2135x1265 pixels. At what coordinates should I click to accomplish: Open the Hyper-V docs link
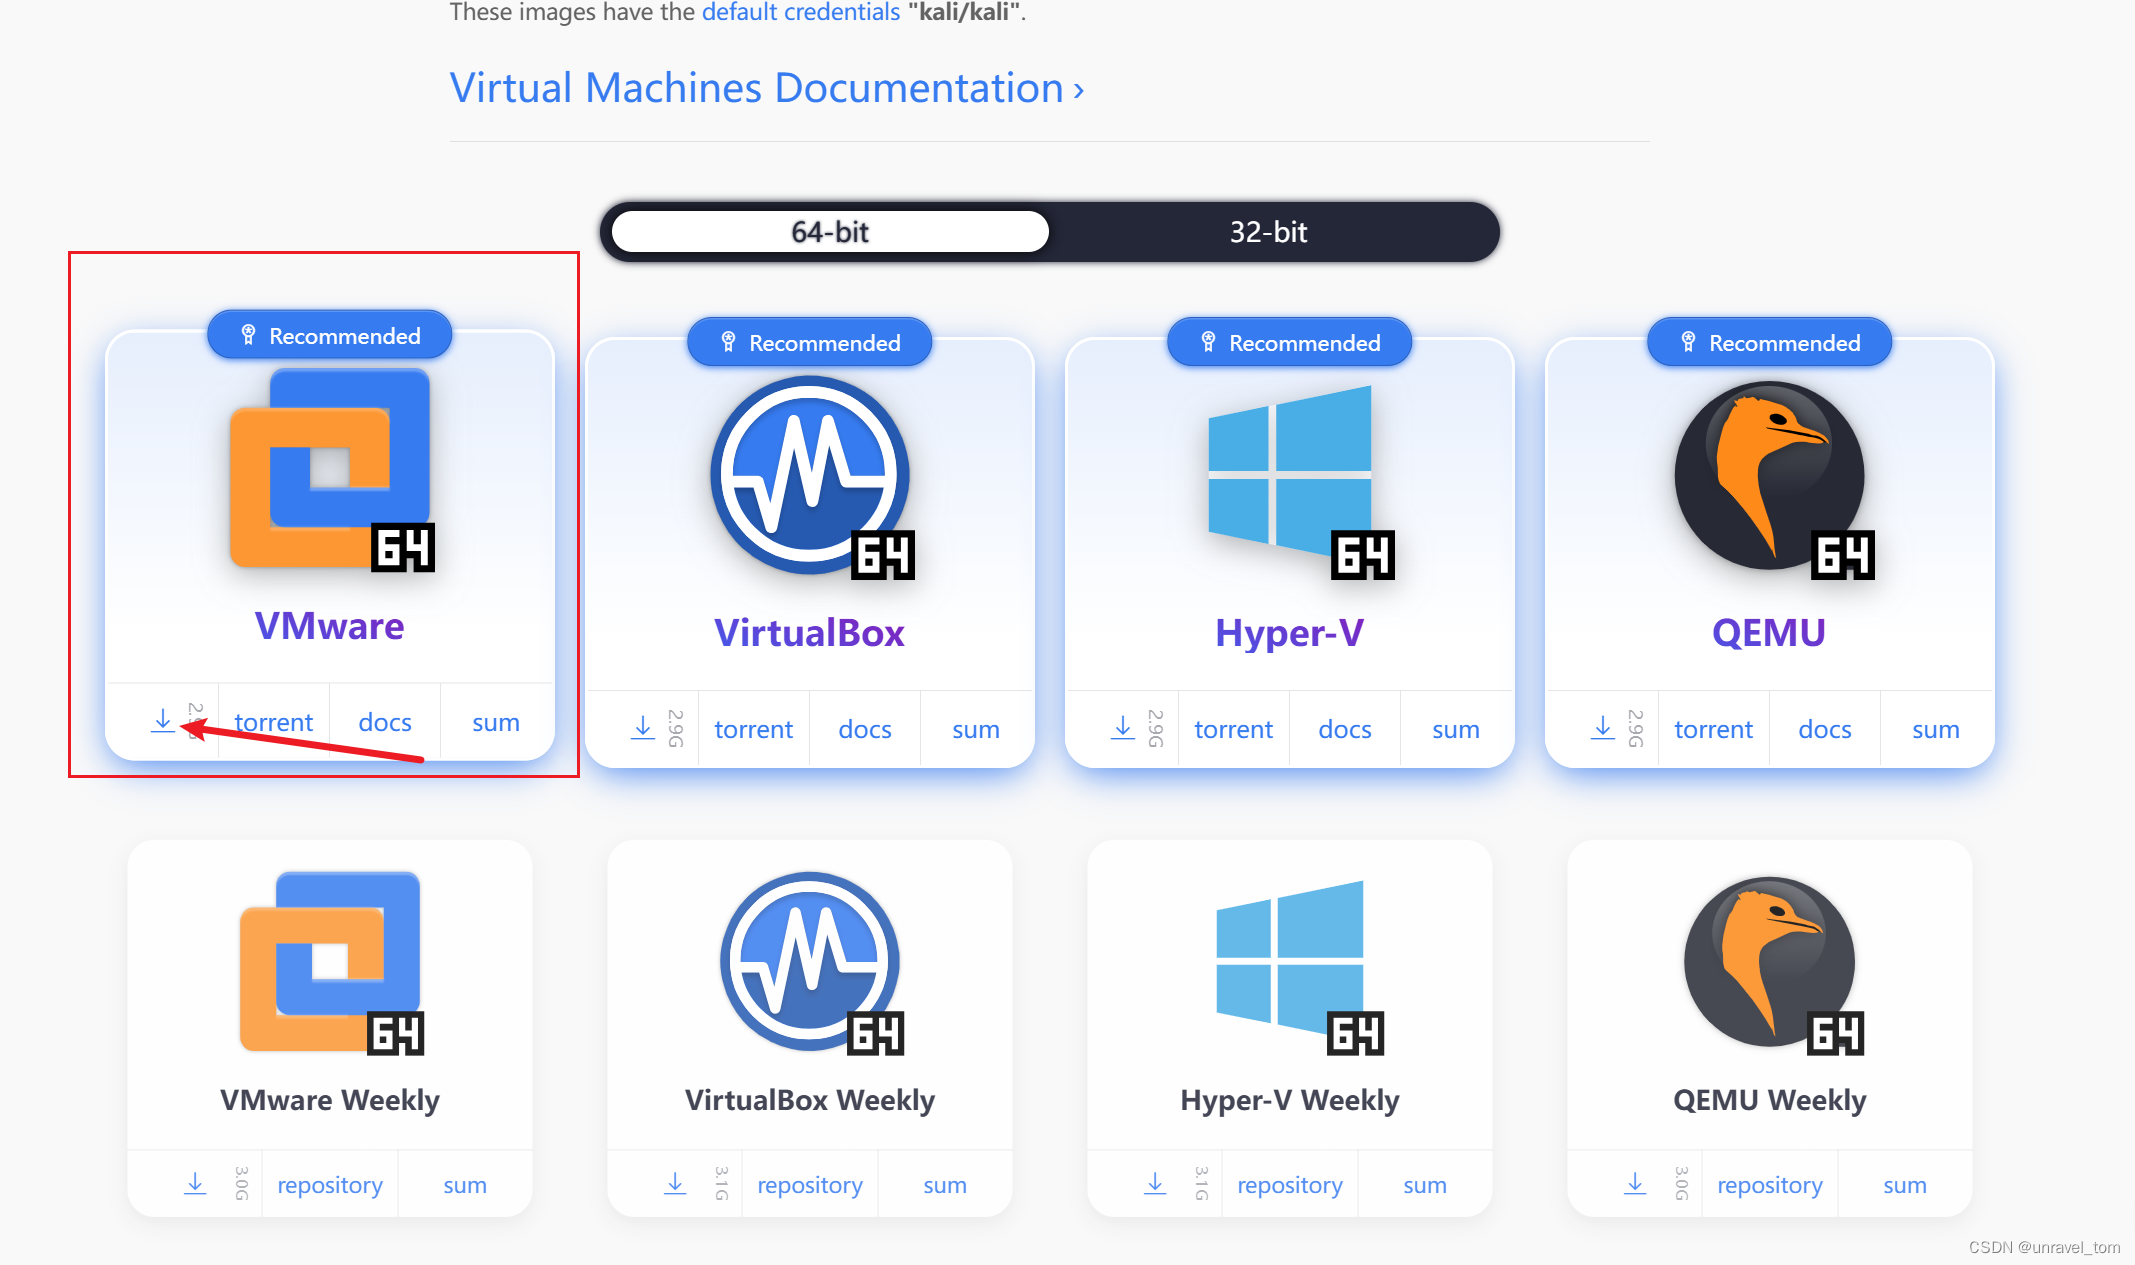[1345, 729]
